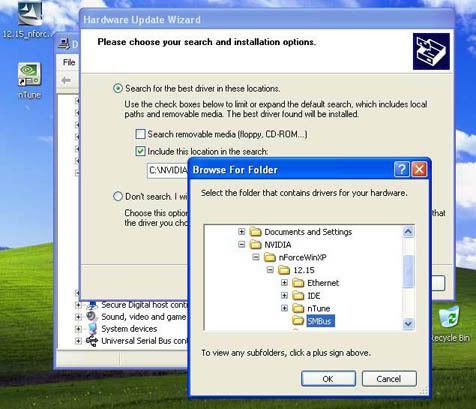Screen dimensions: 476x409
Task: Click the folder tree vertical scrollbar thumb
Action: tap(408, 271)
